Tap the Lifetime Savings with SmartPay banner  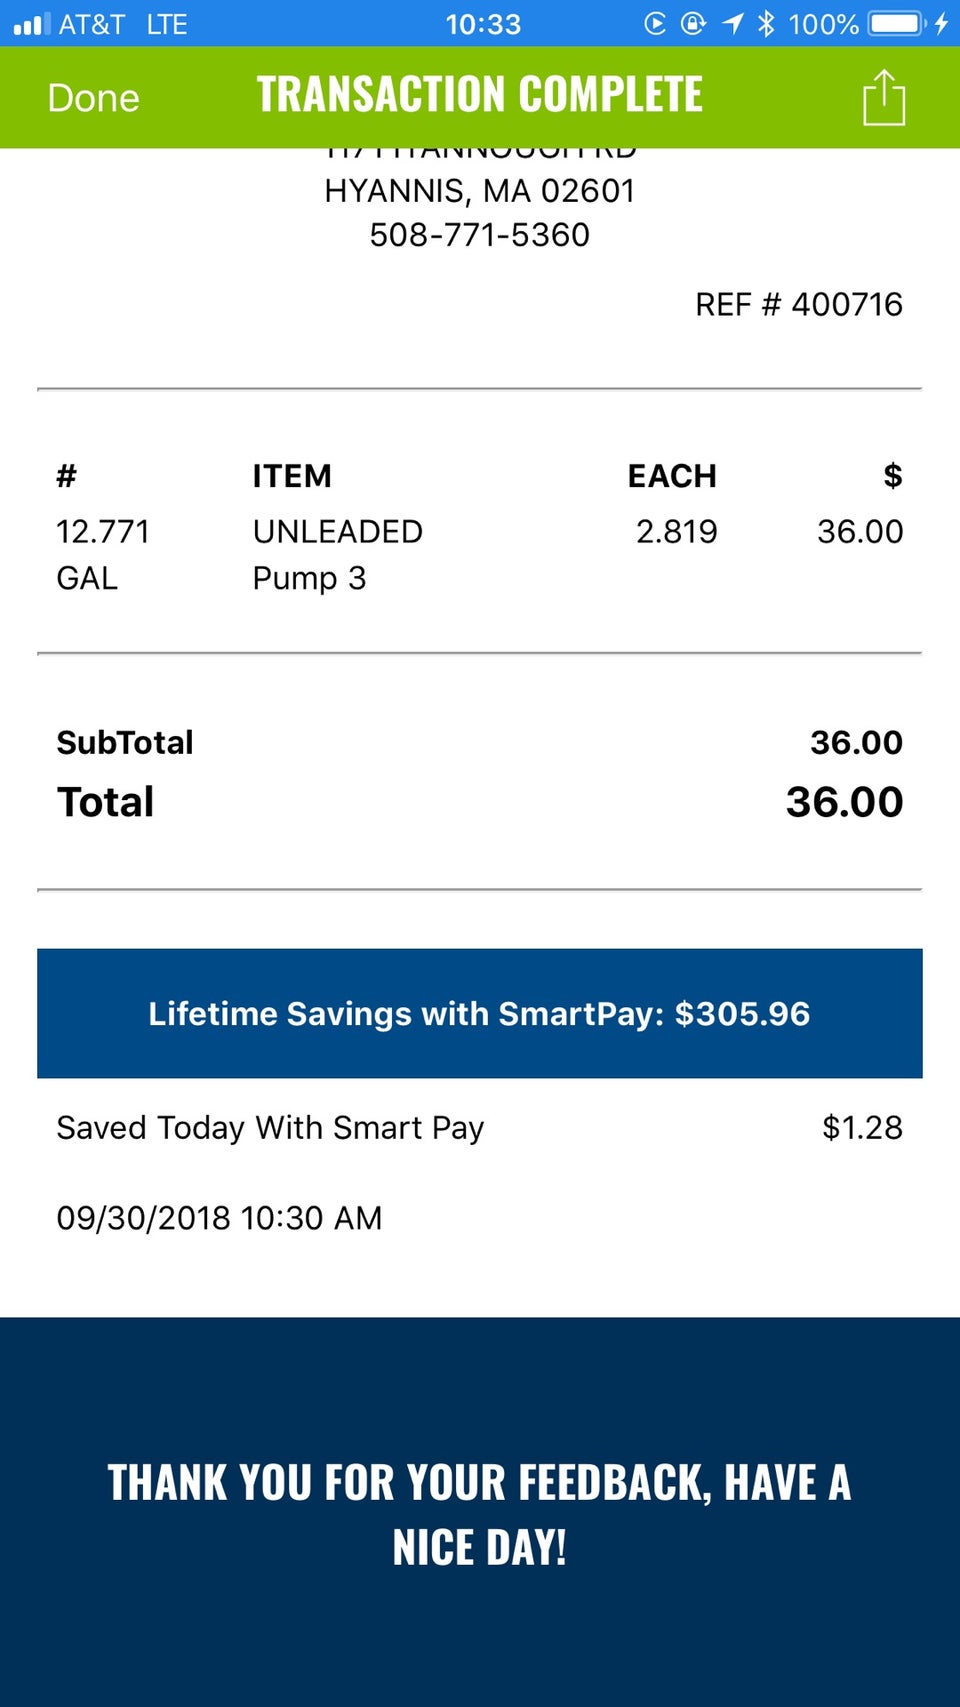(x=479, y=1013)
